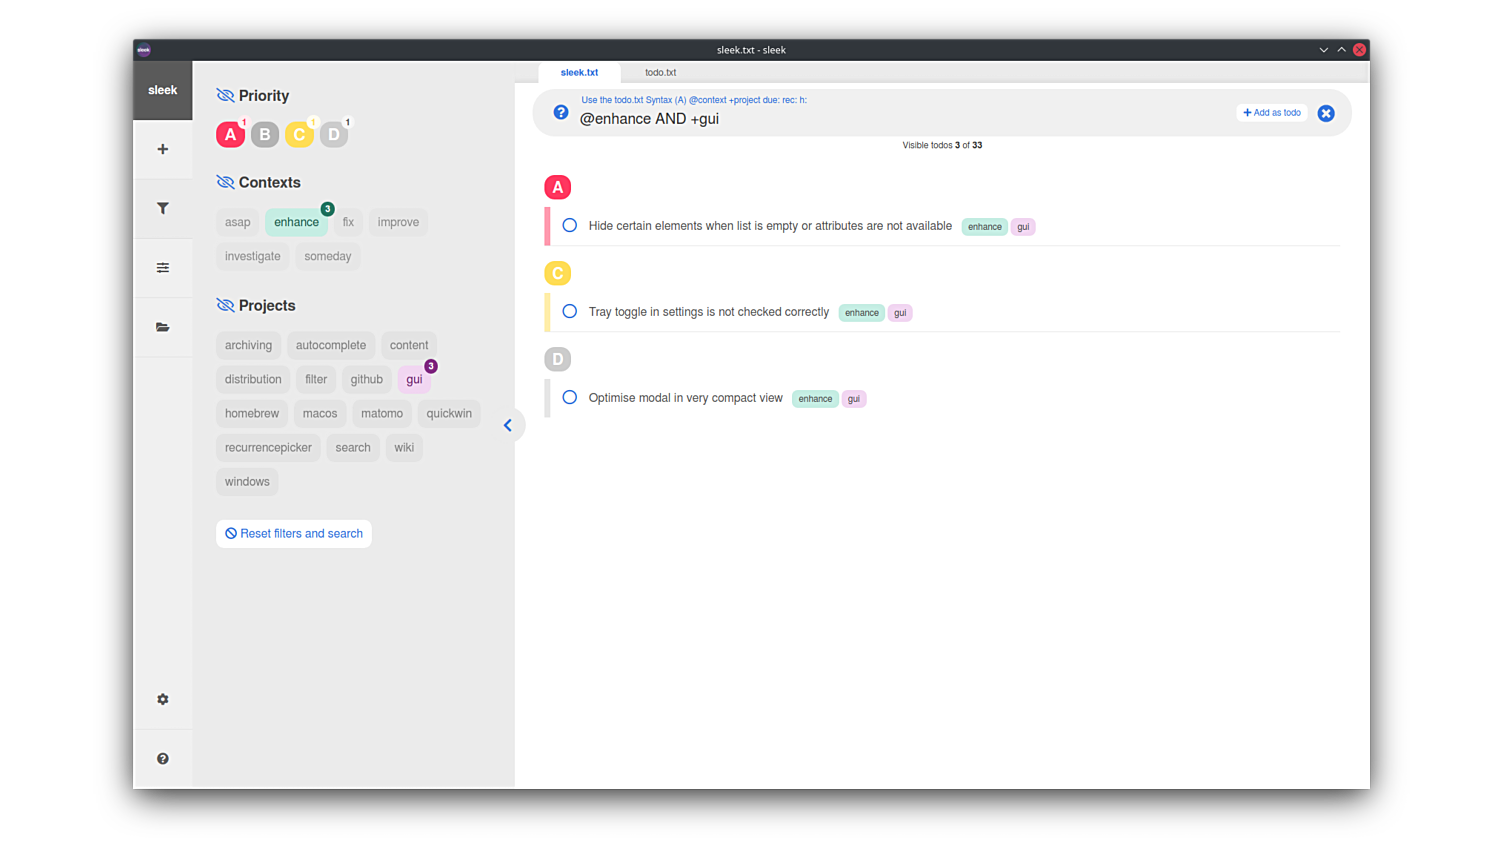Mark 'Optimise modal' todo as done

tap(570, 398)
